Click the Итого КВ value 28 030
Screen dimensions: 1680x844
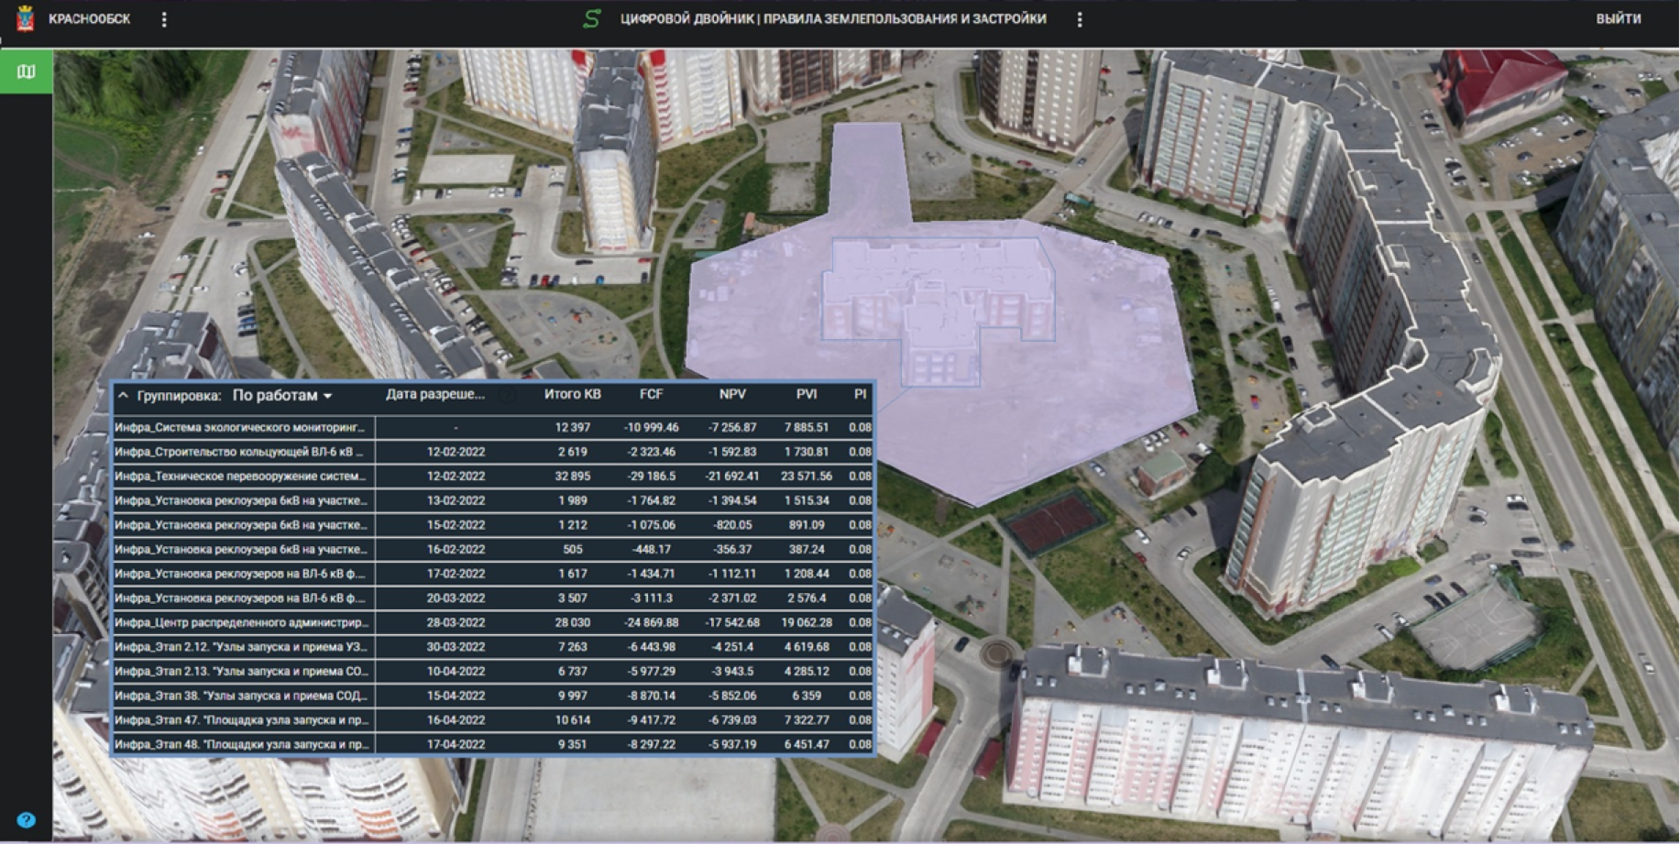(x=573, y=622)
